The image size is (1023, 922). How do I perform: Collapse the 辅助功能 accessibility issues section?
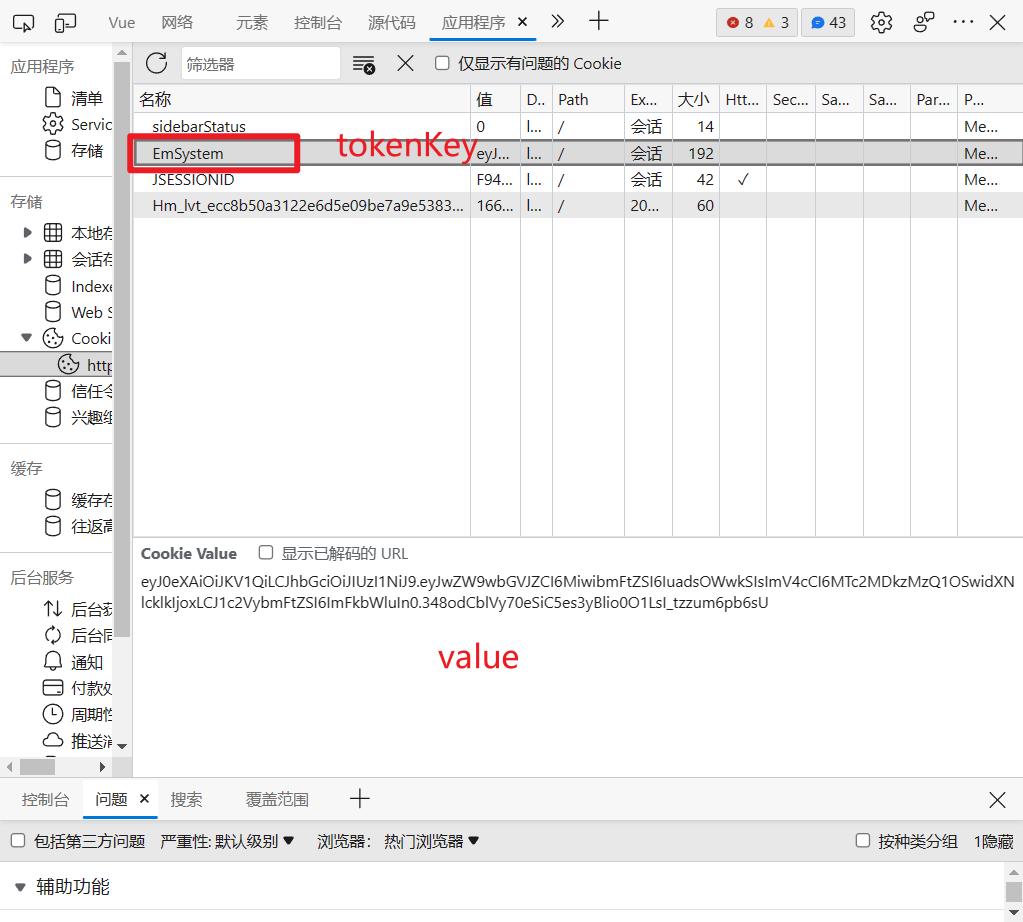pos(20,887)
